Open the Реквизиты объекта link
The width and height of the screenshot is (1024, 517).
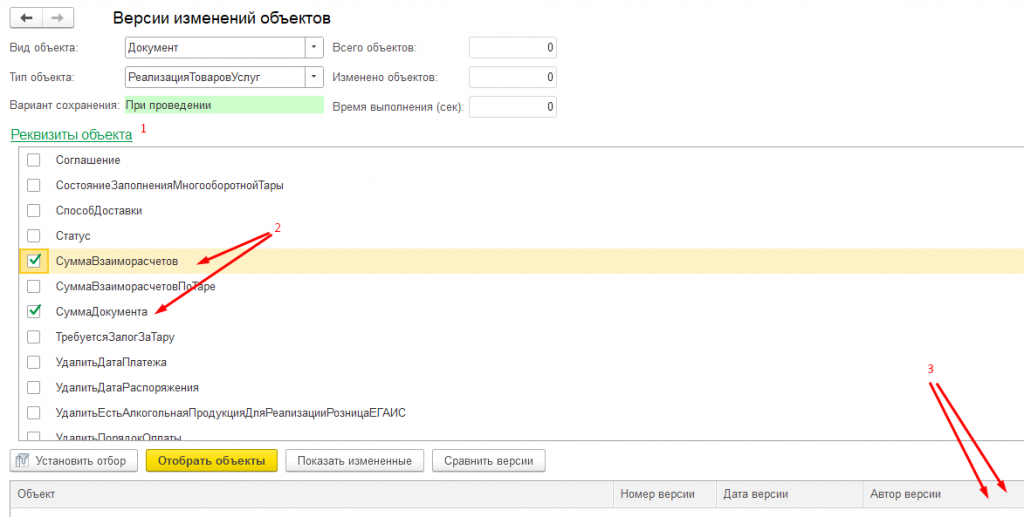71,134
